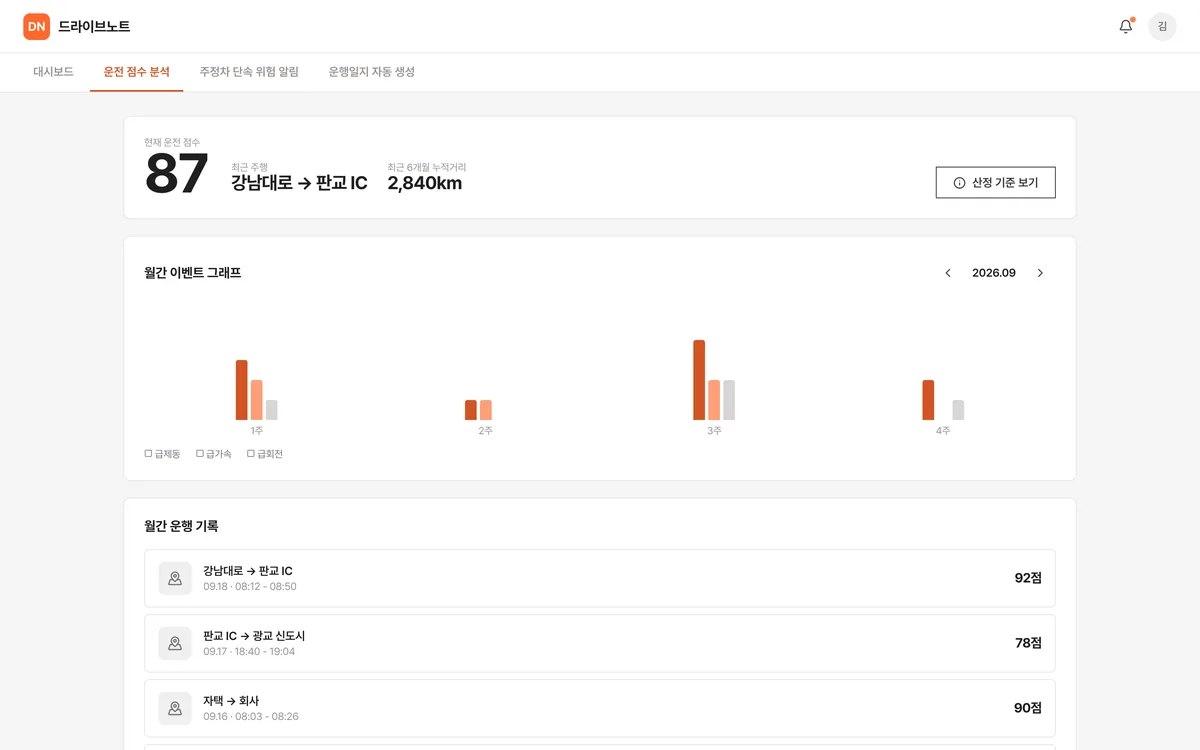Open the 김 user avatar menu

(1162, 27)
